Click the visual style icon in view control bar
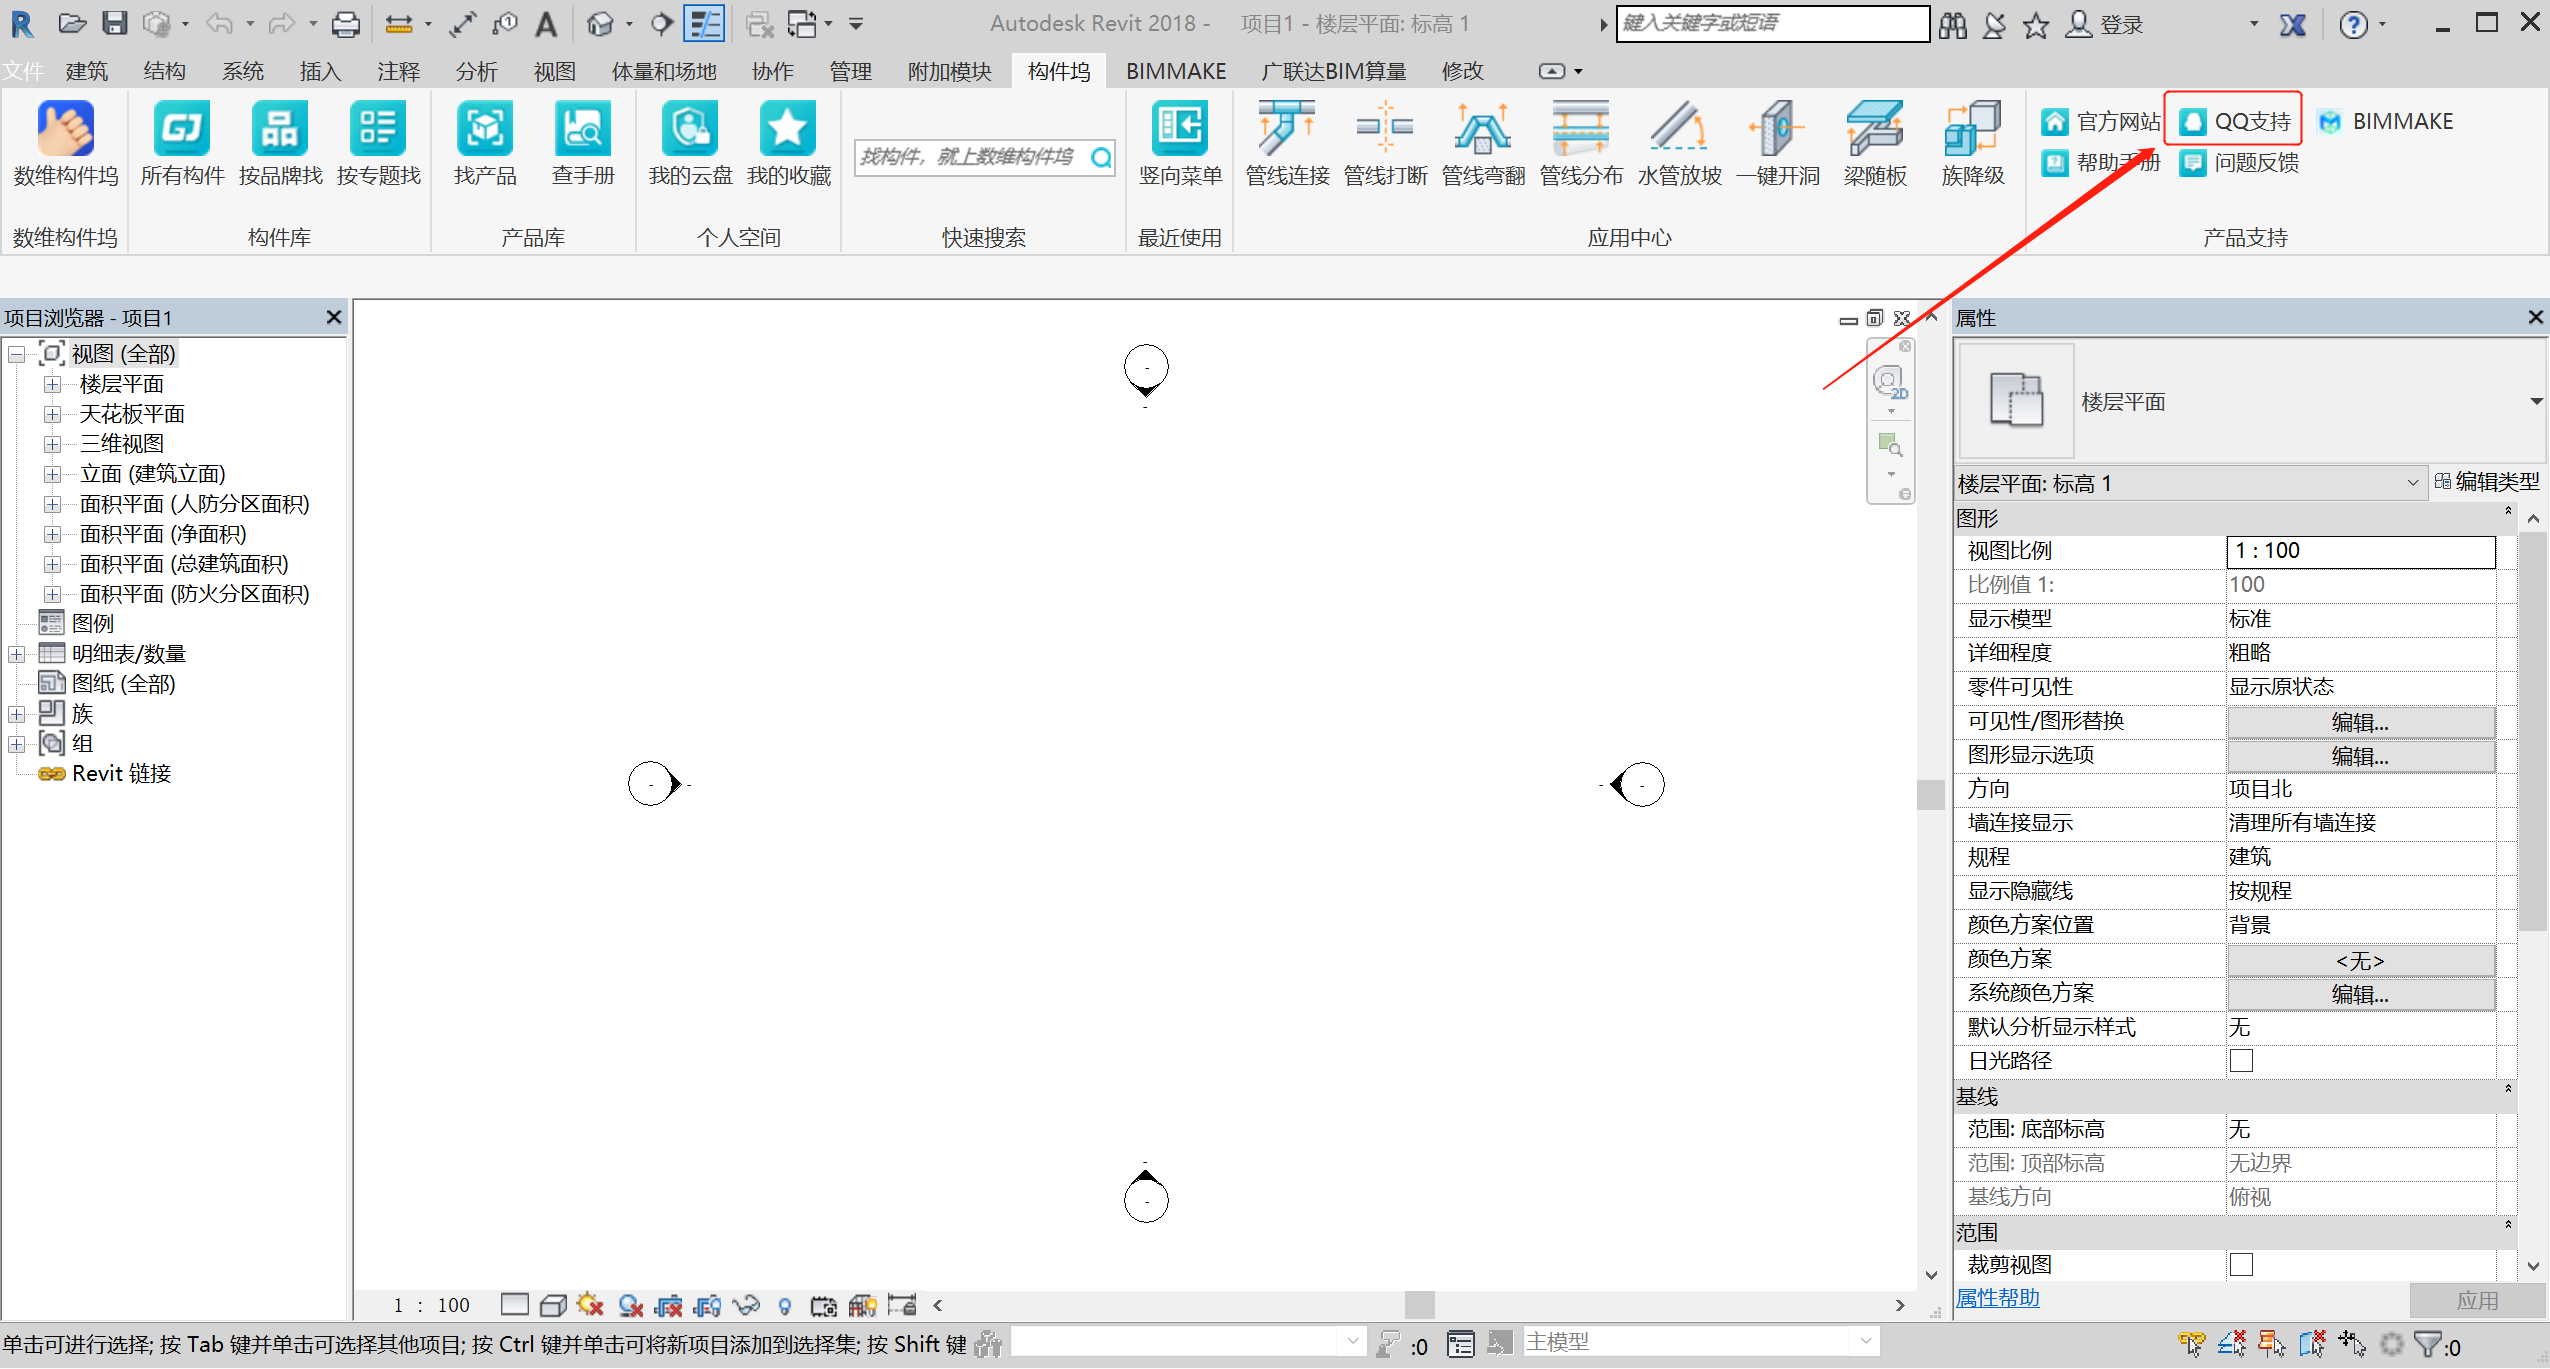This screenshot has width=2550, height=1369. coord(553,1305)
